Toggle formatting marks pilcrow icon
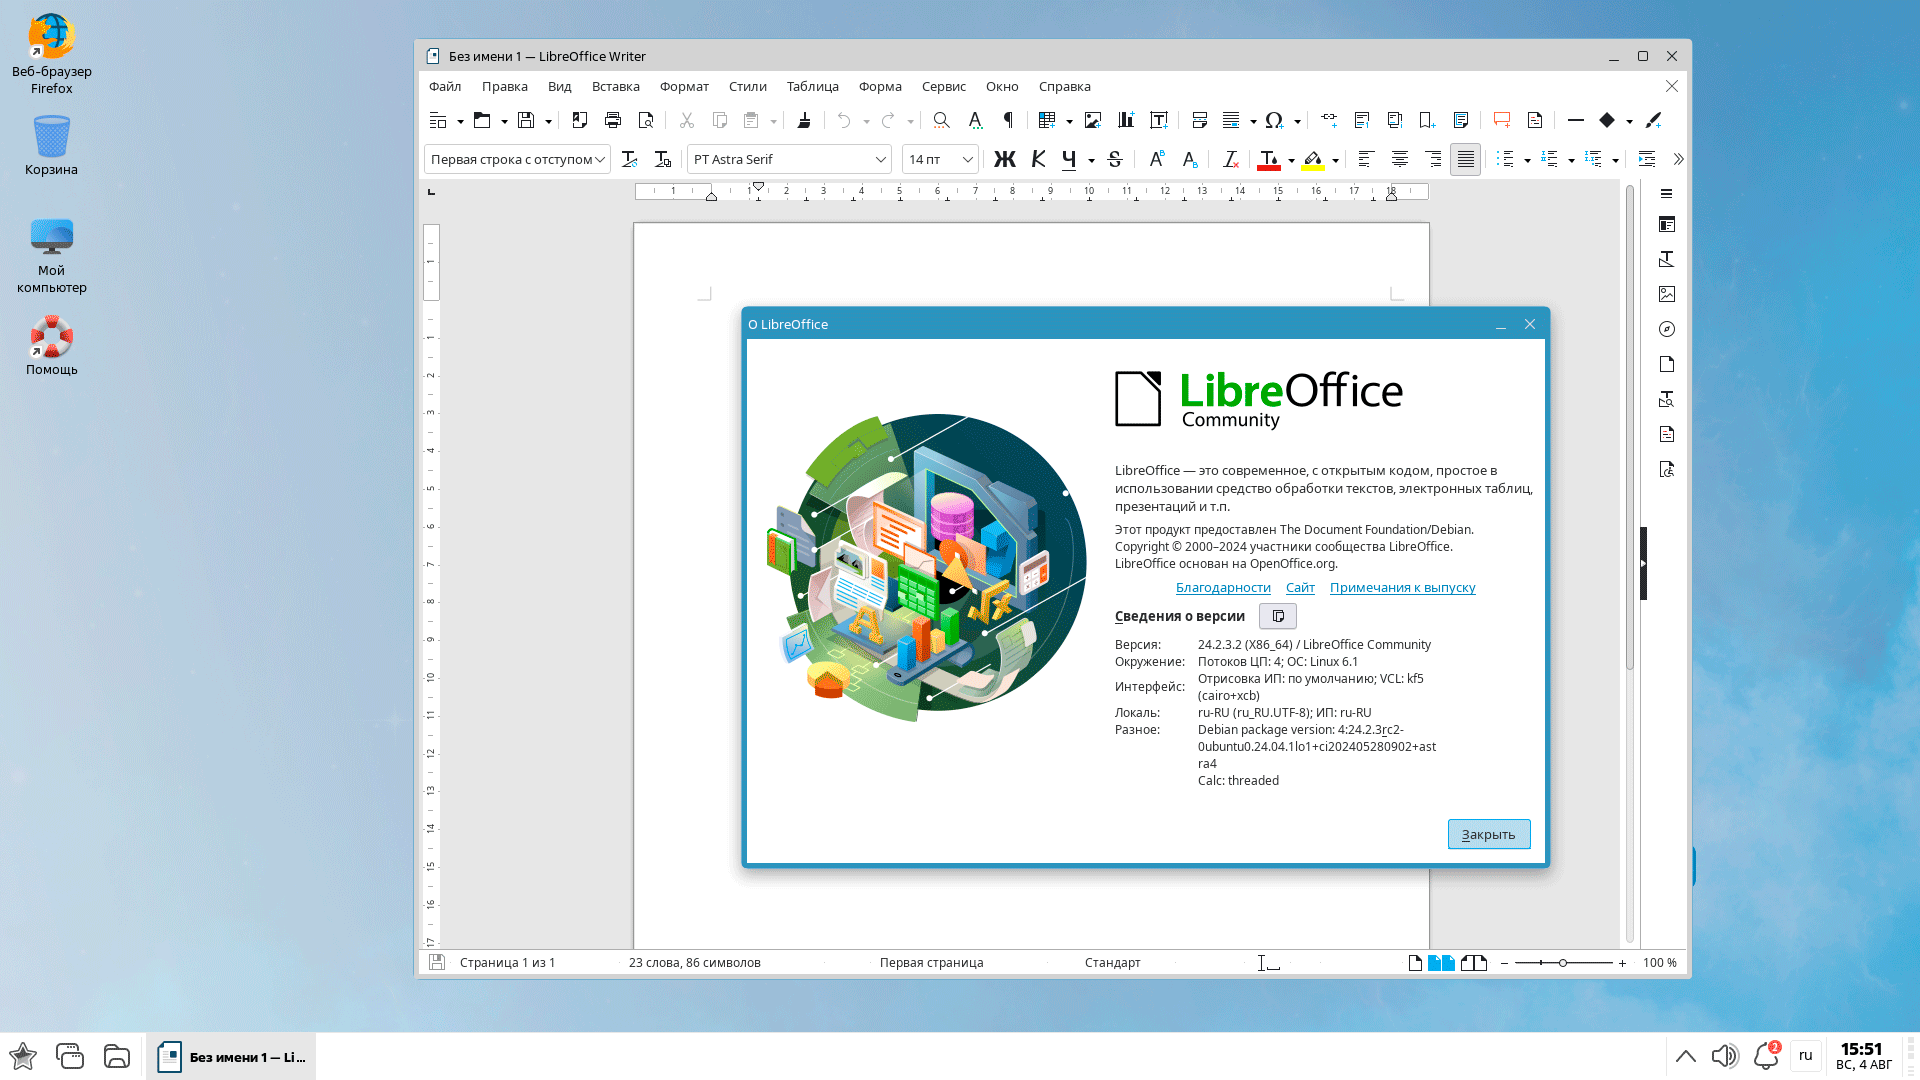The width and height of the screenshot is (1920, 1080). pyautogui.click(x=1008, y=120)
